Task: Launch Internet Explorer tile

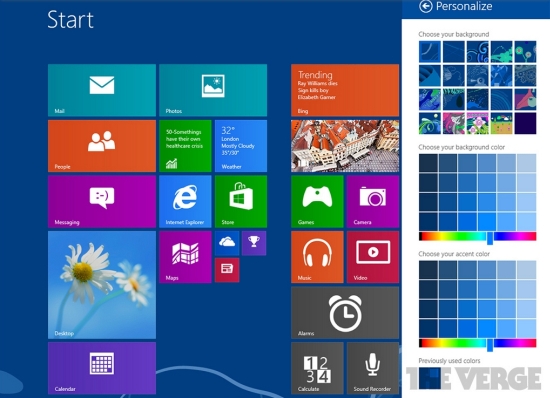Action: click(185, 202)
